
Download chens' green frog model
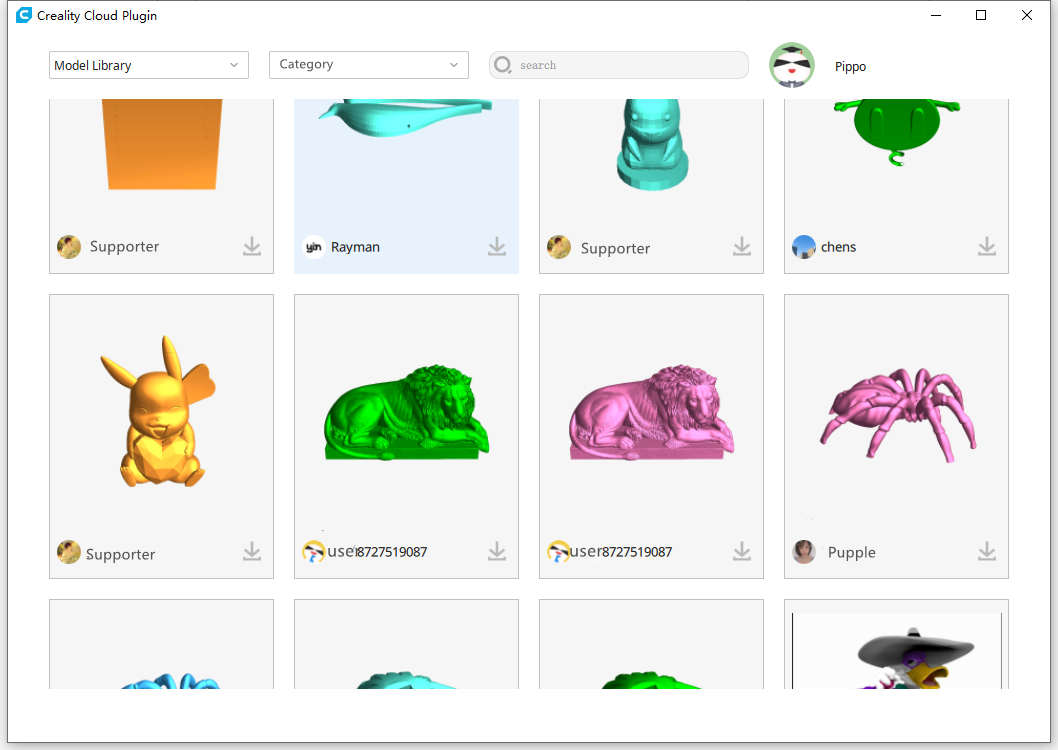[x=987, y=246]
